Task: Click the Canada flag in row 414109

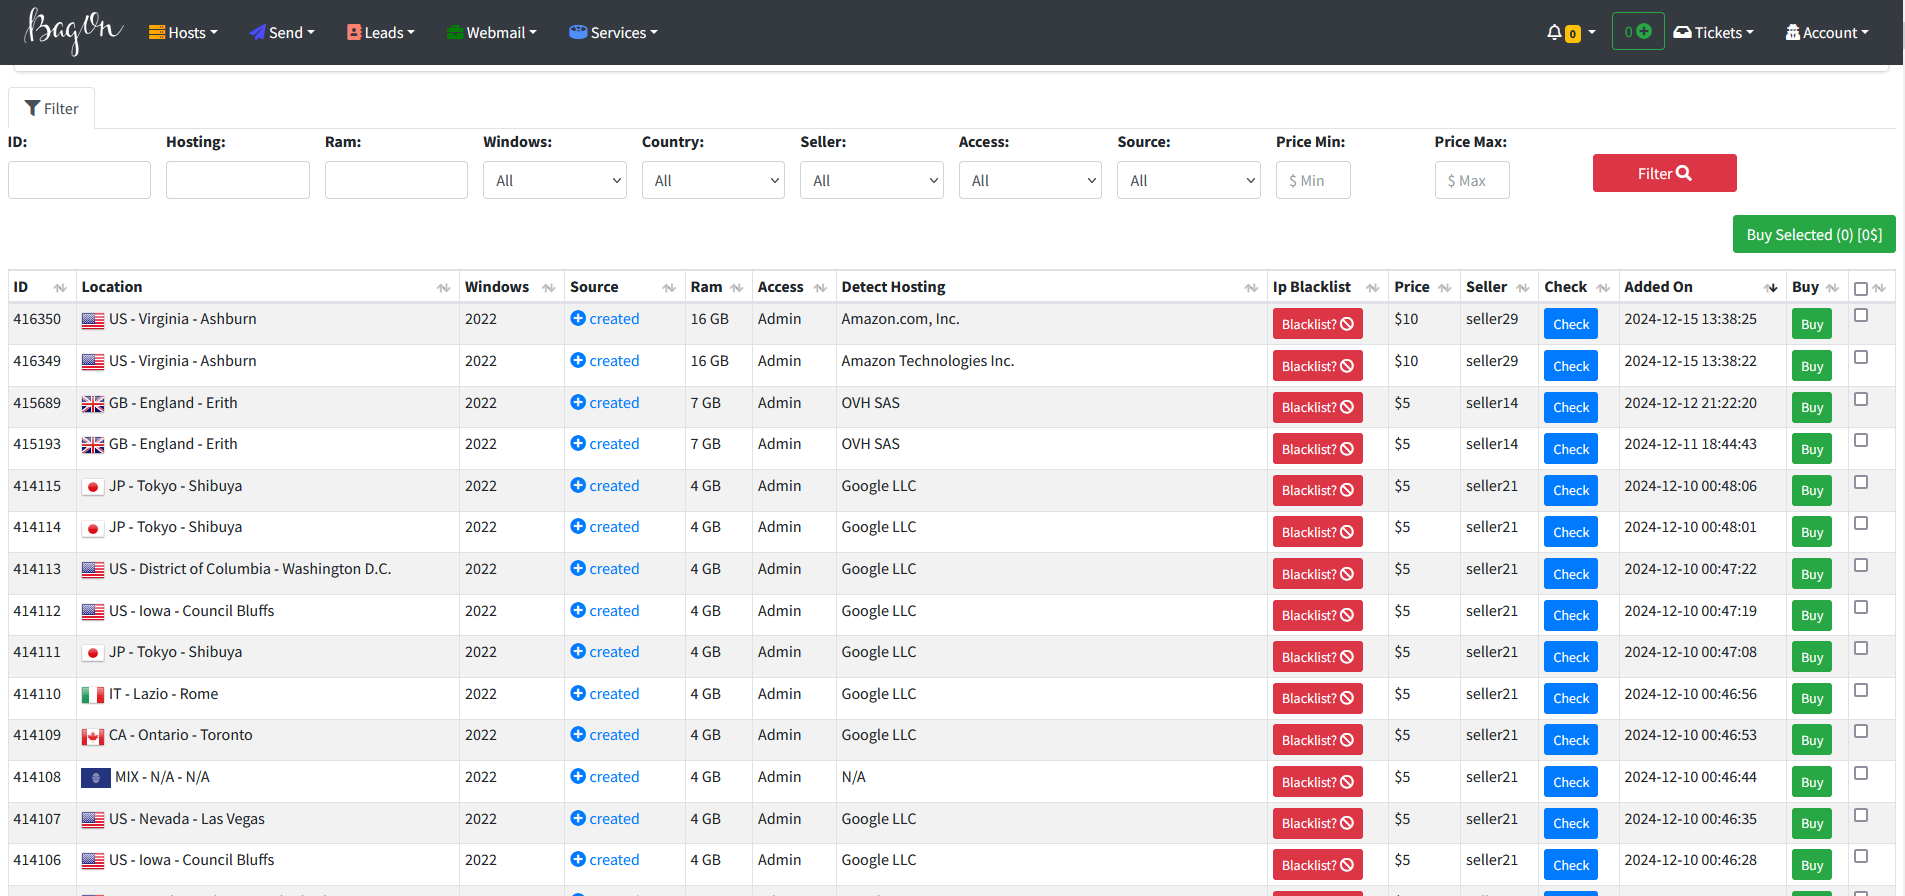Action: tap(93, 737)
